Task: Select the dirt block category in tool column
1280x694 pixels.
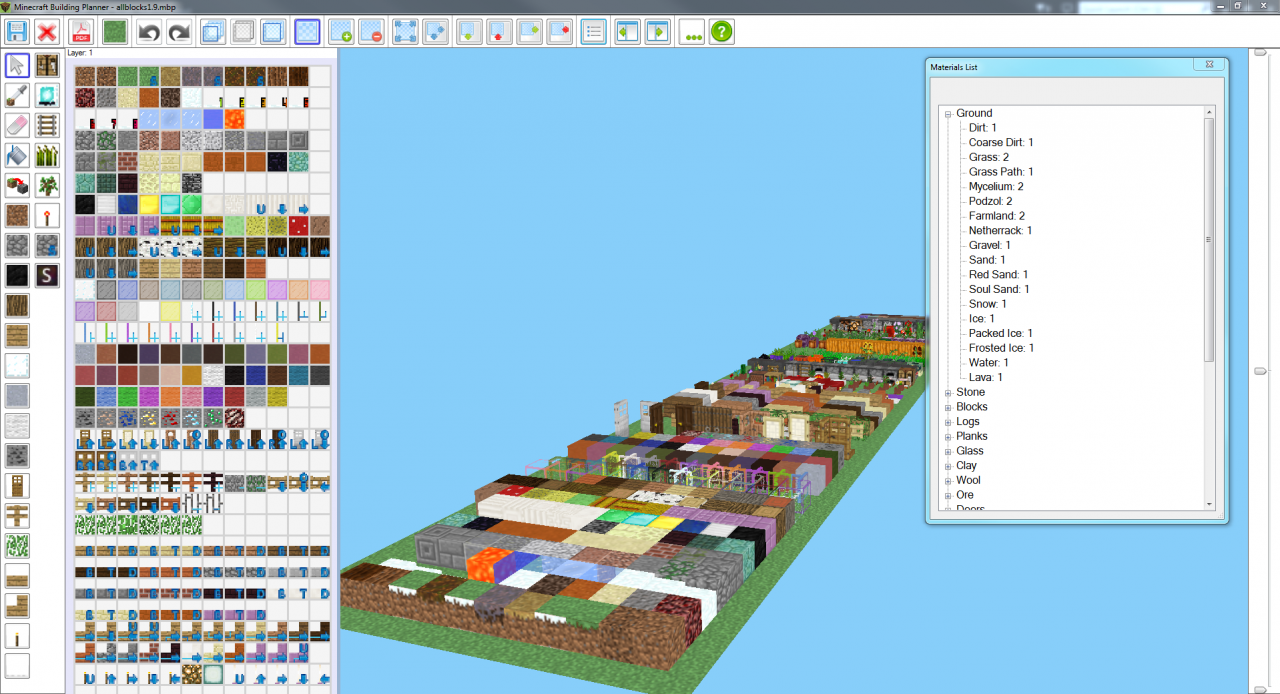Action: coord(17,215)
